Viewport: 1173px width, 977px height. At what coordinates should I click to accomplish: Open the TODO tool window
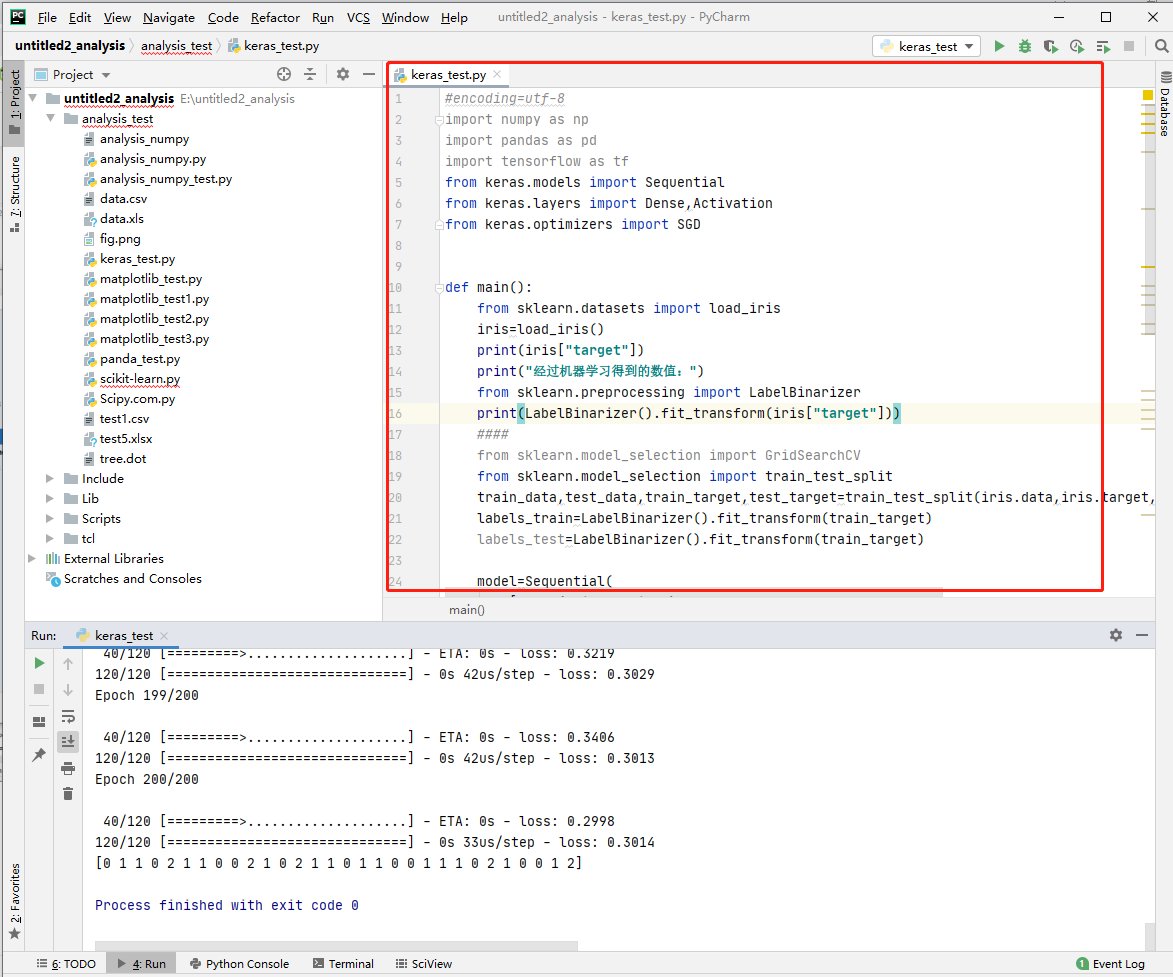click(x=67, y=964)
